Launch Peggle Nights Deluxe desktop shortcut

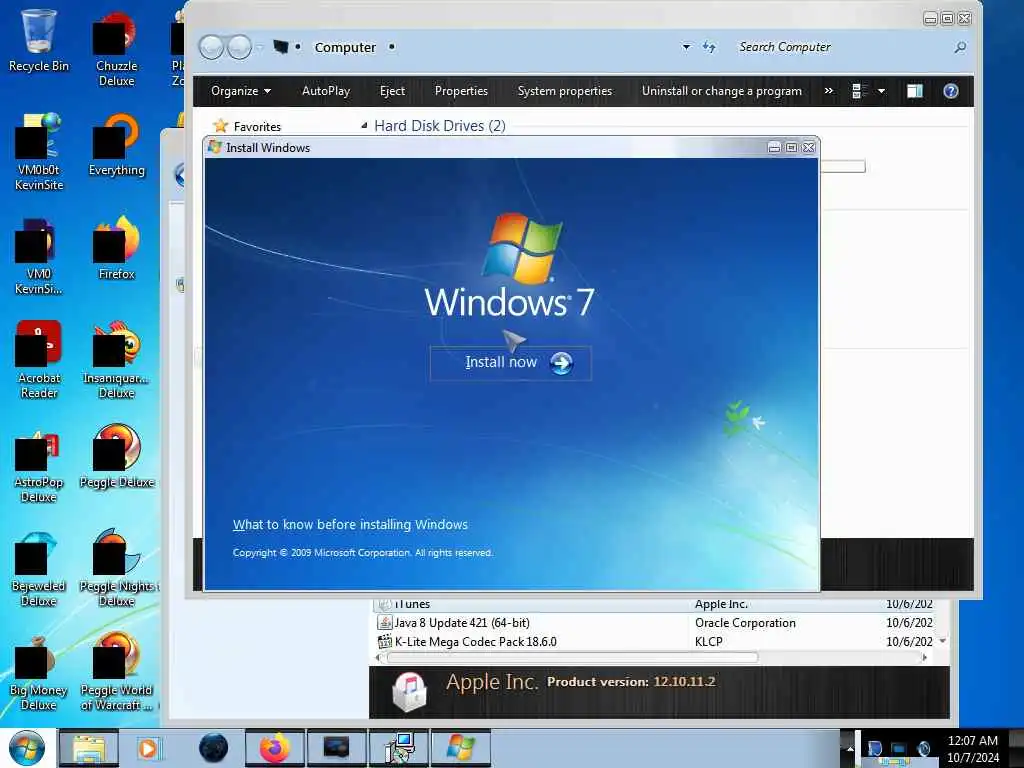pyautogui.click(x=116, y=568)
